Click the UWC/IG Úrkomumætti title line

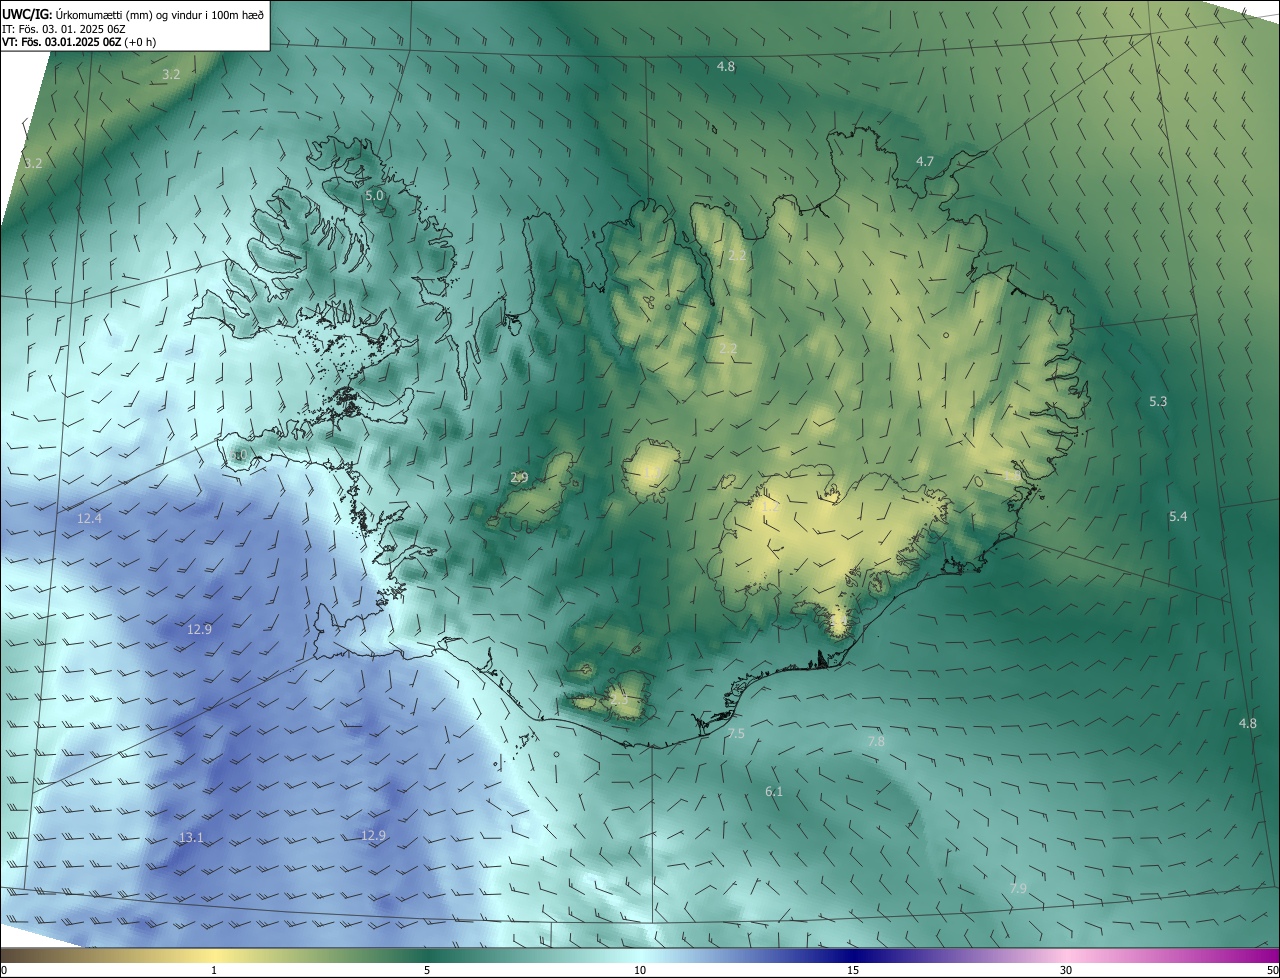[x=133, y=15]
